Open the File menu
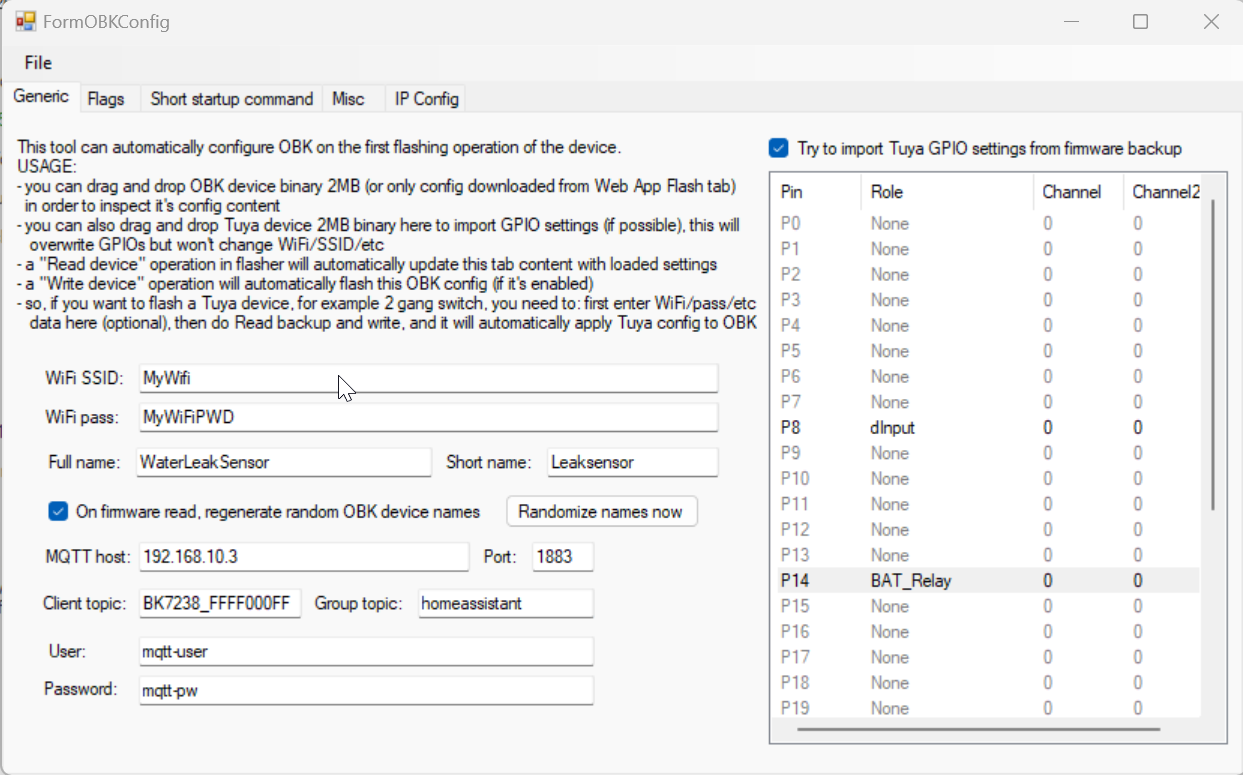This screenshot has height=775, width=1243. click(38, 63)
